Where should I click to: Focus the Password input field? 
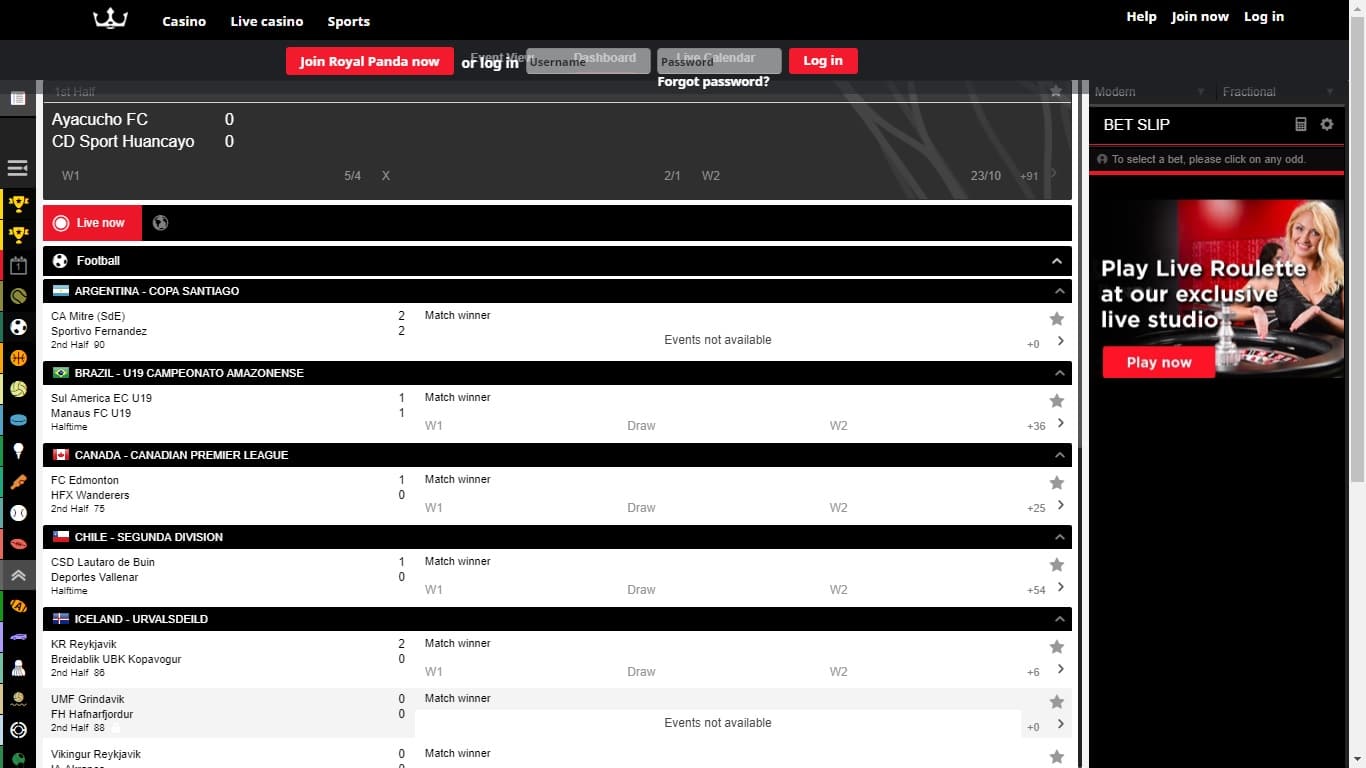719,61
